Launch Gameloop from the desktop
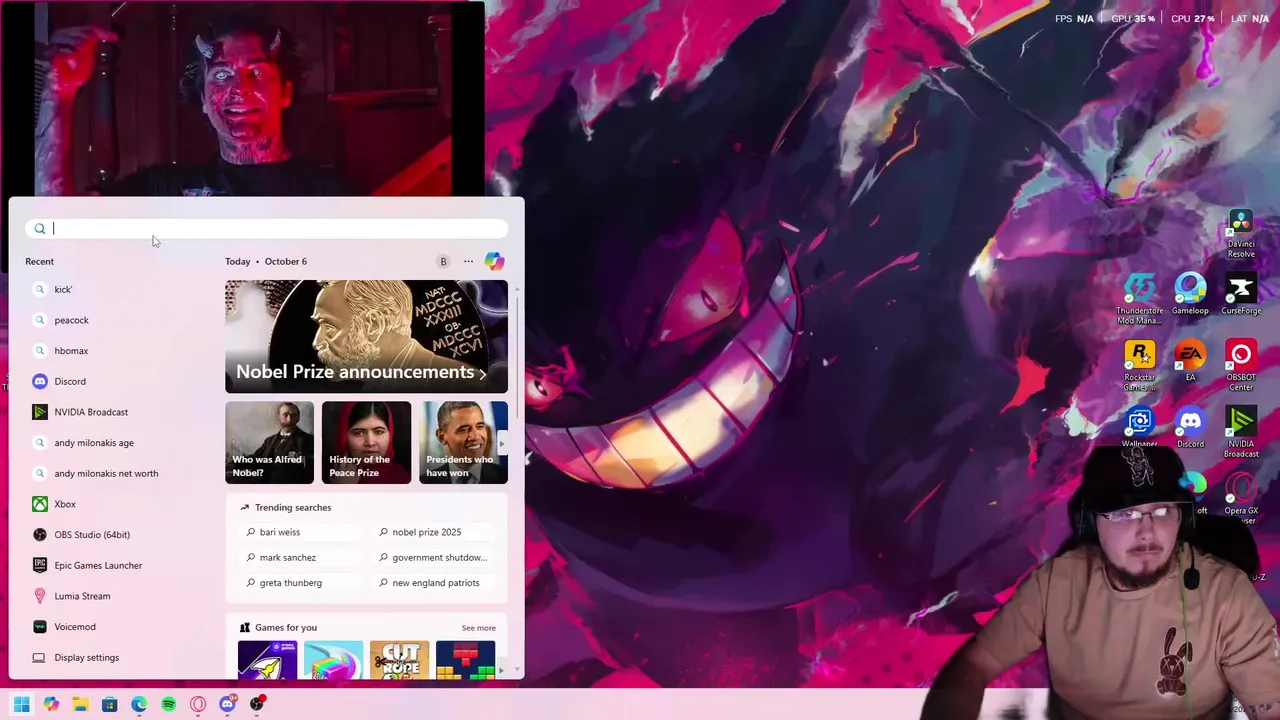This screenshot has height=720, width=1280. [x=1190, y=294]
